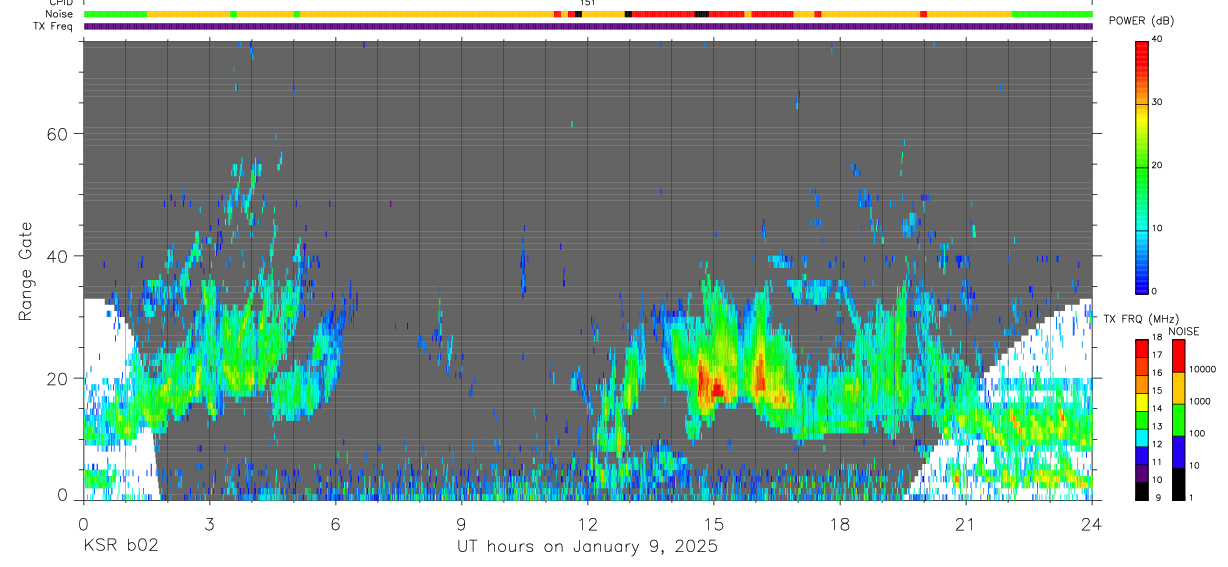
Task: Click the 'UT hours on January 9, 2025' title
Action: [587, 547]
